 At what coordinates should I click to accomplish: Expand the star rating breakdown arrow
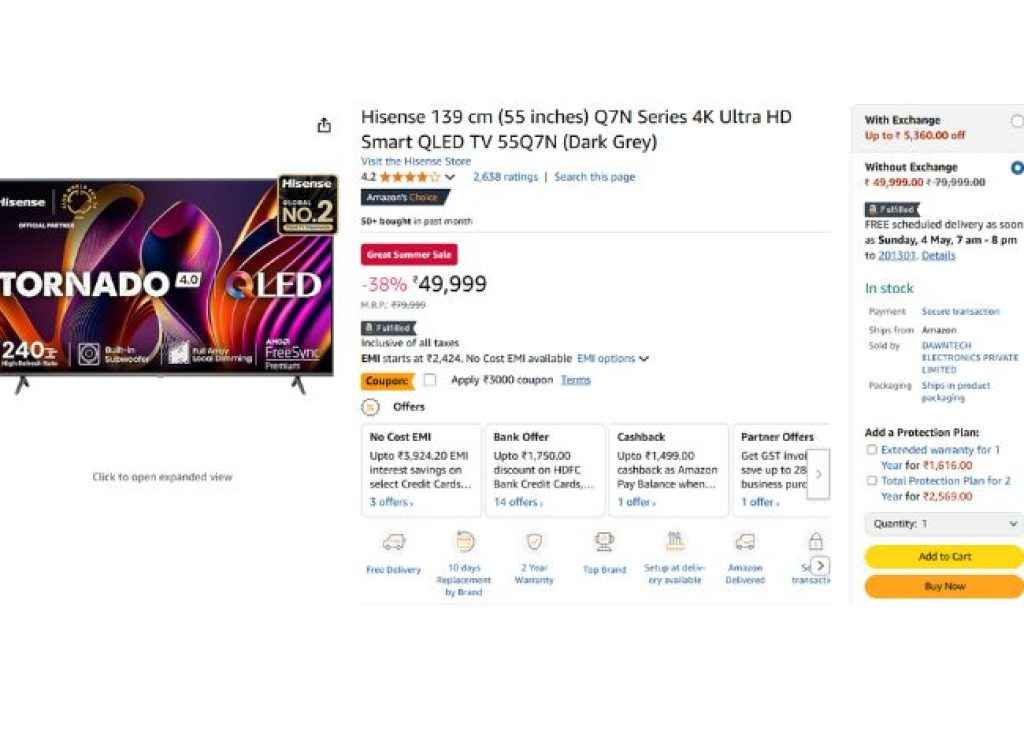(x=450, y=178)
